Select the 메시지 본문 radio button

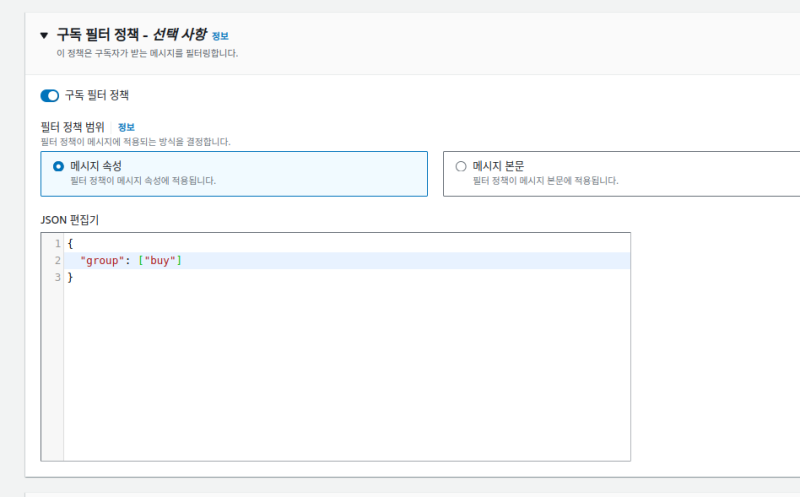coord(460,166)
